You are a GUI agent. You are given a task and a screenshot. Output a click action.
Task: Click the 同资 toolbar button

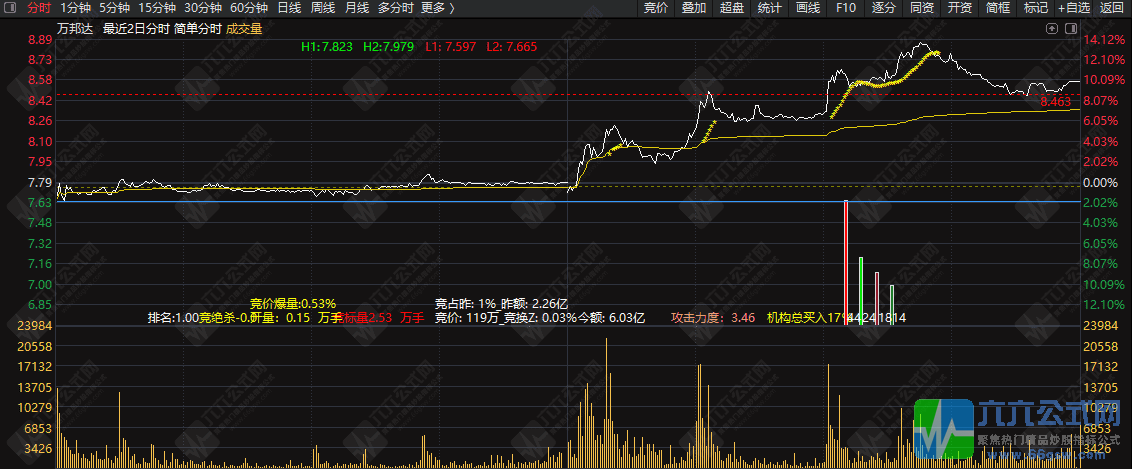pyautogui.click(x=921, y=9)
